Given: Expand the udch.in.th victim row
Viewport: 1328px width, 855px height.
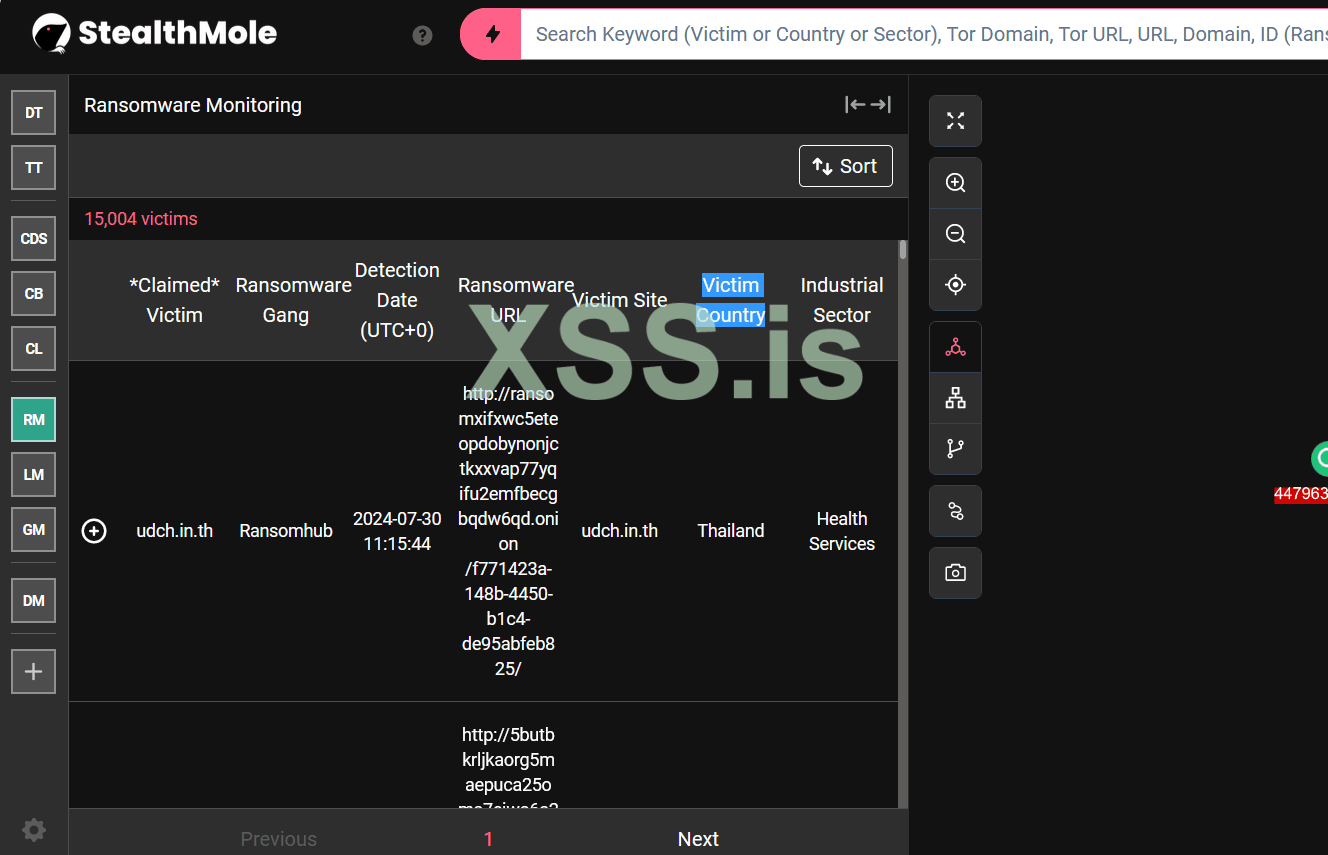Looking at the screenshot, I should pos(94,531).
